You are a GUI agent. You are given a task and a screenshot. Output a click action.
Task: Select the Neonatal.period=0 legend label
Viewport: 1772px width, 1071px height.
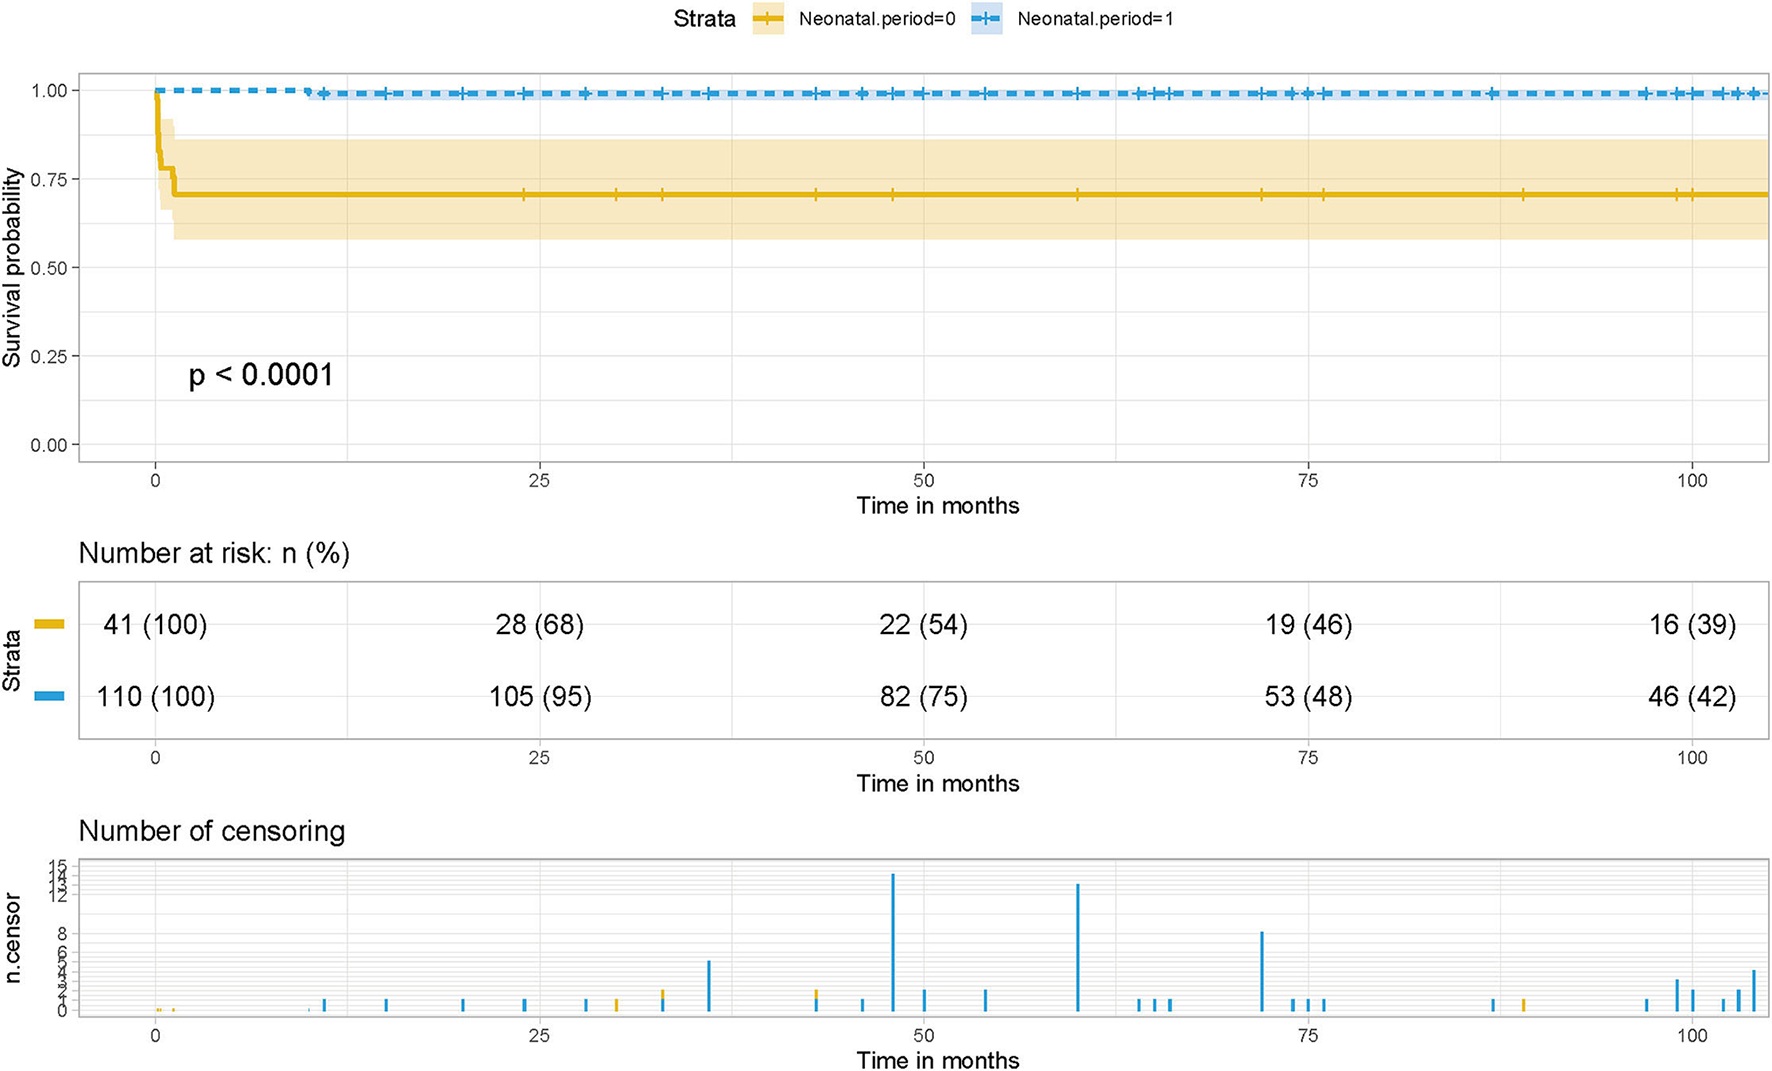(876, 19)
